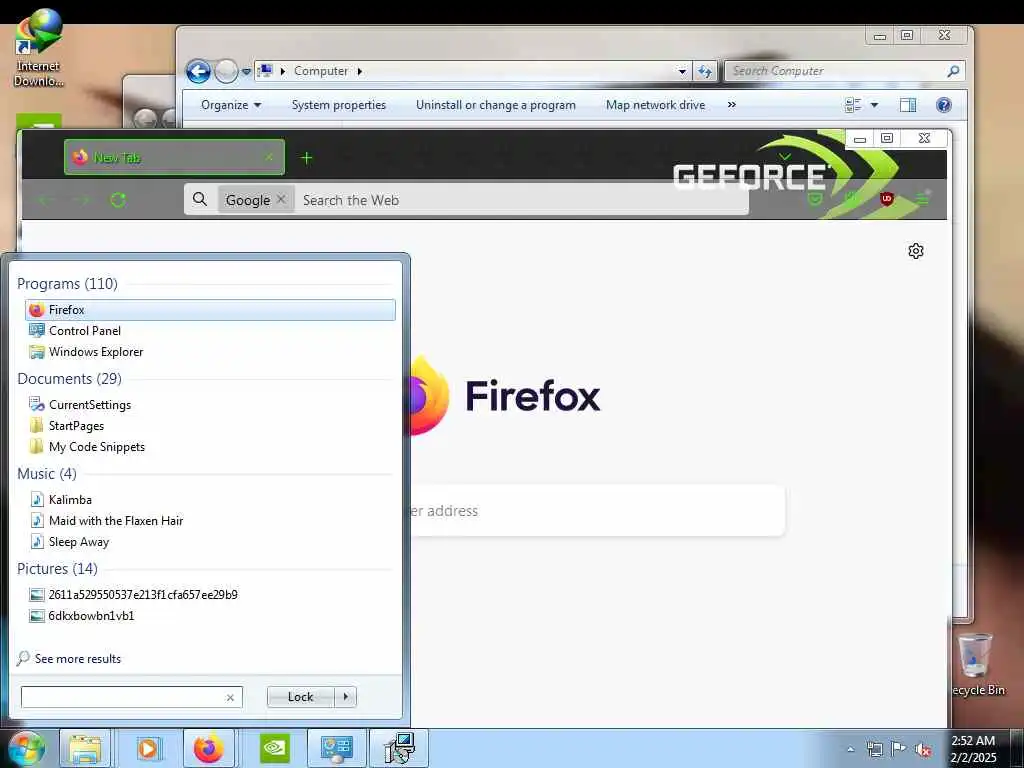Screen dimensions: 1024x768
Task: Click the muted volume tray icon
Action: pyautogui.click(x=923, y=750)
